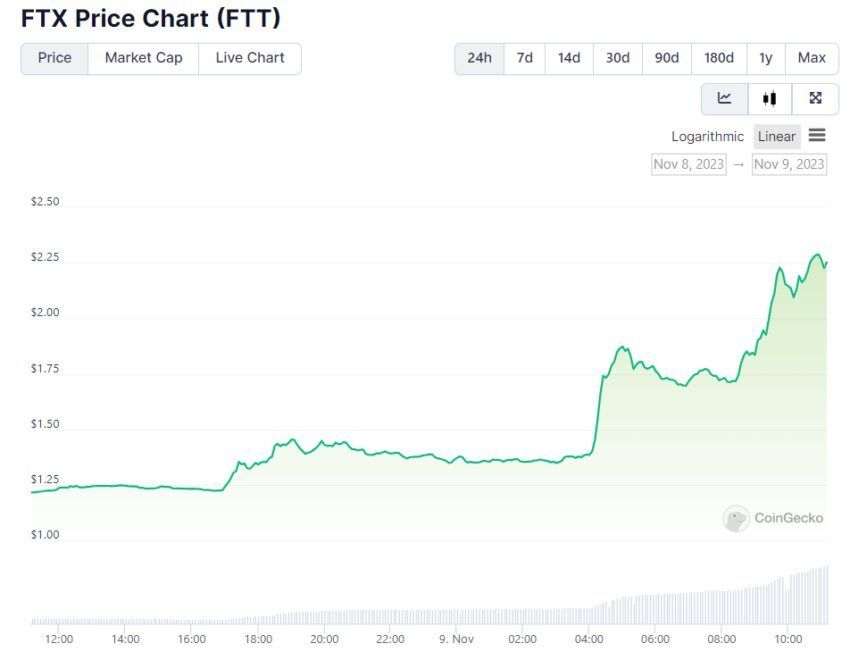
Task: Show Max price history
Action: click(812, 58)
